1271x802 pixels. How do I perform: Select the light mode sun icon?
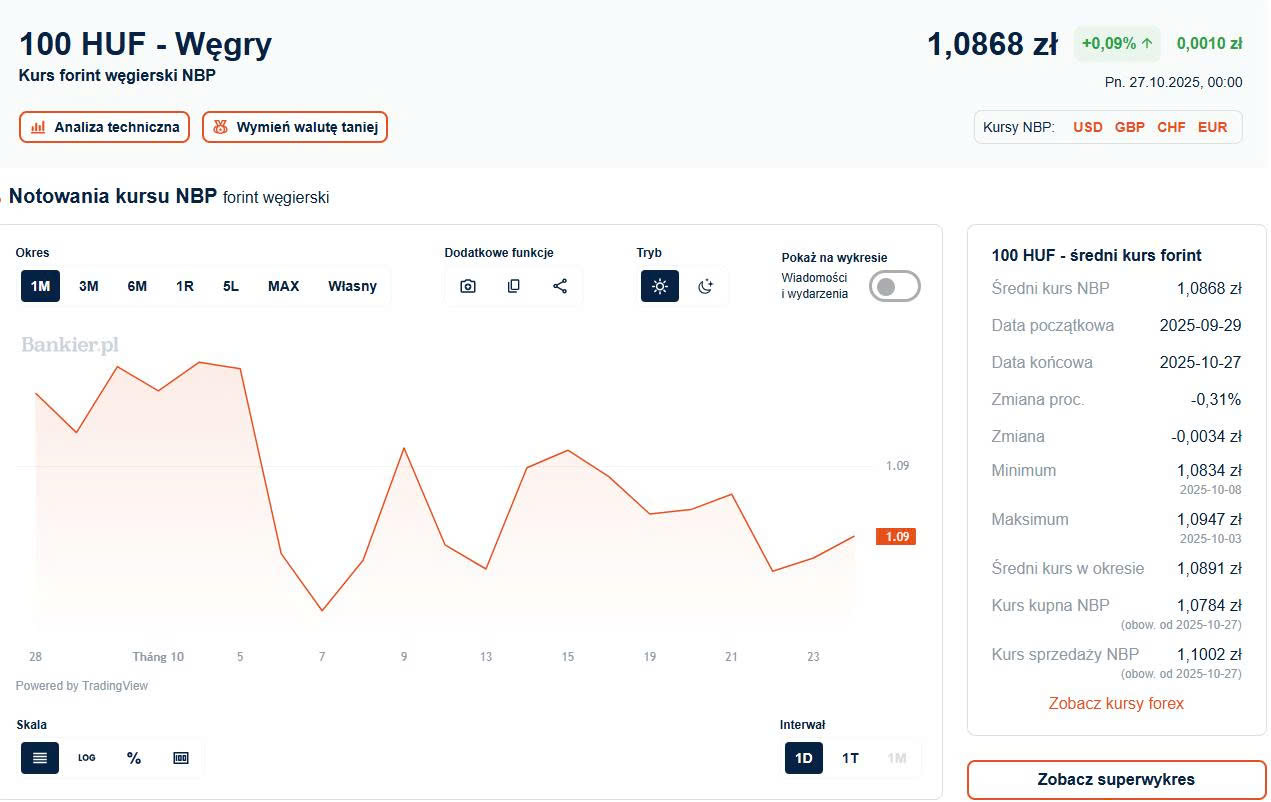tap(660, 286)
